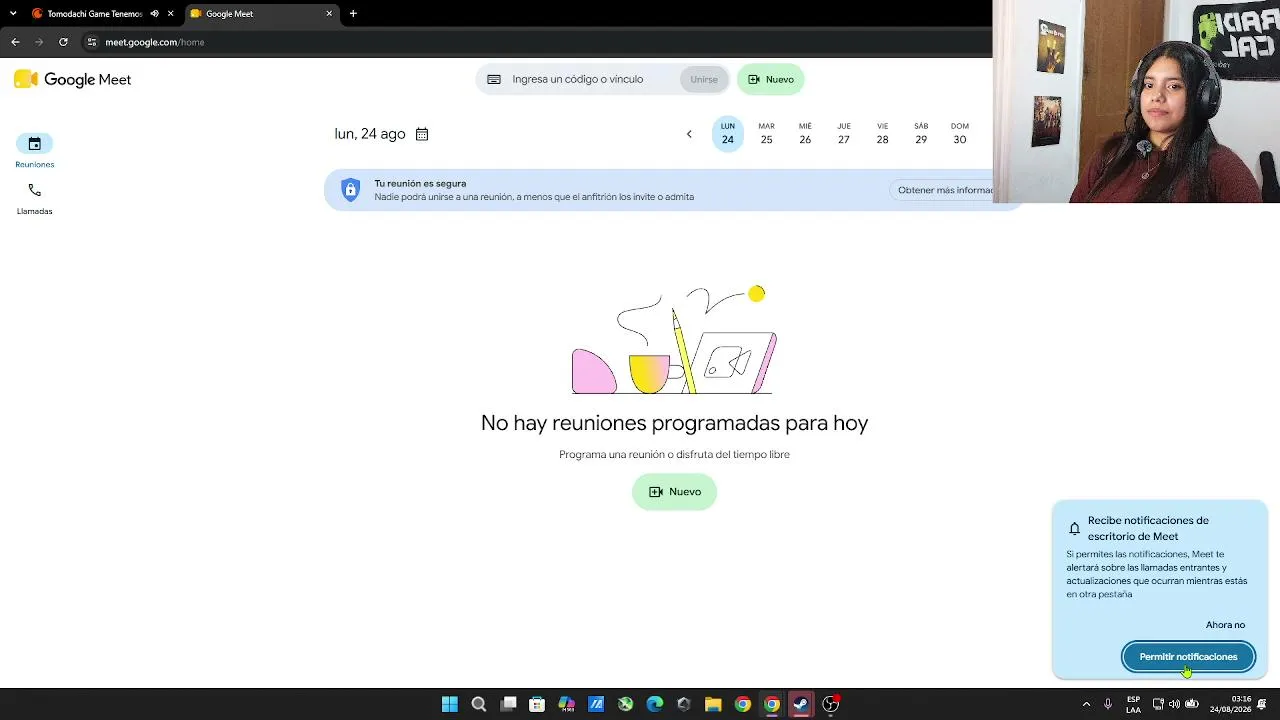The width and height of the screenshot is (1280, 720).
Task: Reload the Meet page
Action: tap(63, 42)
